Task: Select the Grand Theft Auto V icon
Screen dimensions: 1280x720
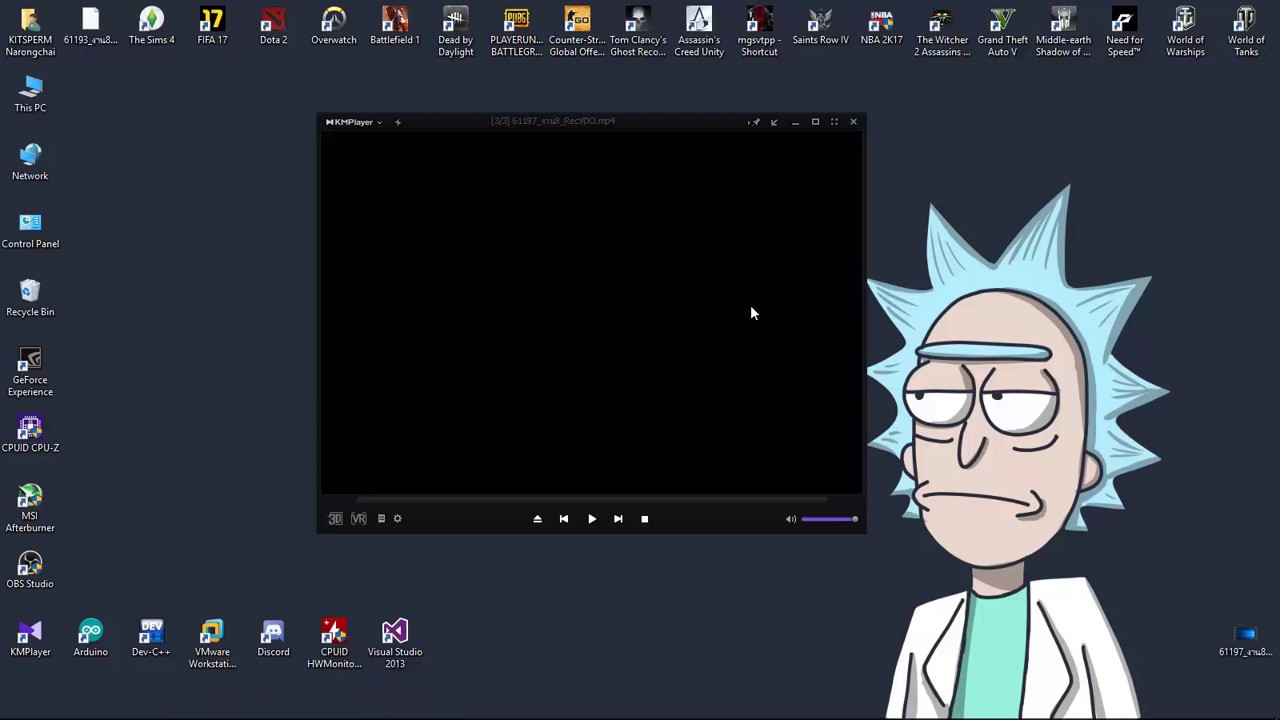Action: coord(1002,32)
